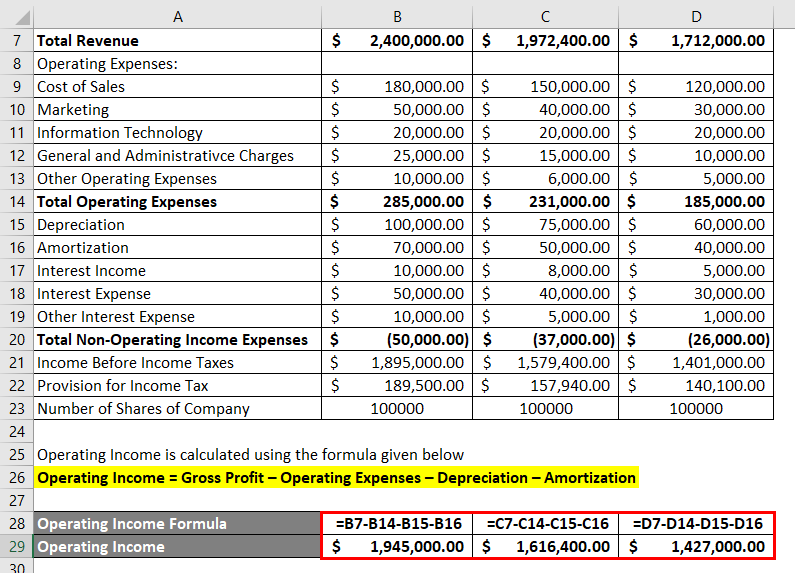
Task: Click the Marketing label cell
Action: pyautogui.click(x=177, y=110)
